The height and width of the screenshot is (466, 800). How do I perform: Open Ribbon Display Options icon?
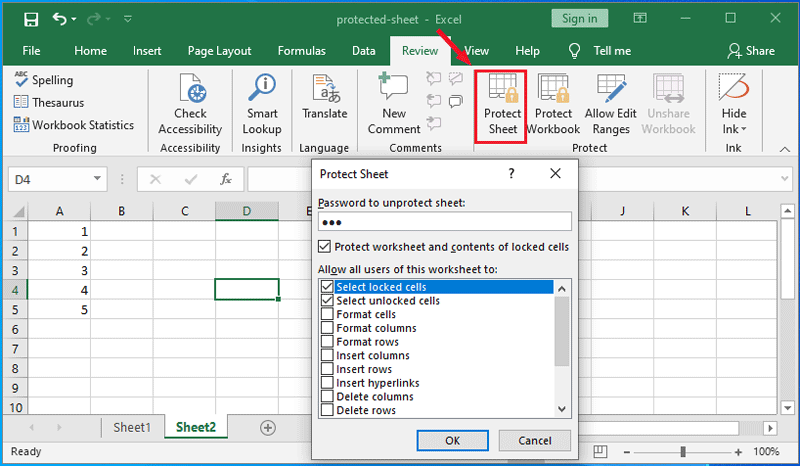click(x=640, y=18)
